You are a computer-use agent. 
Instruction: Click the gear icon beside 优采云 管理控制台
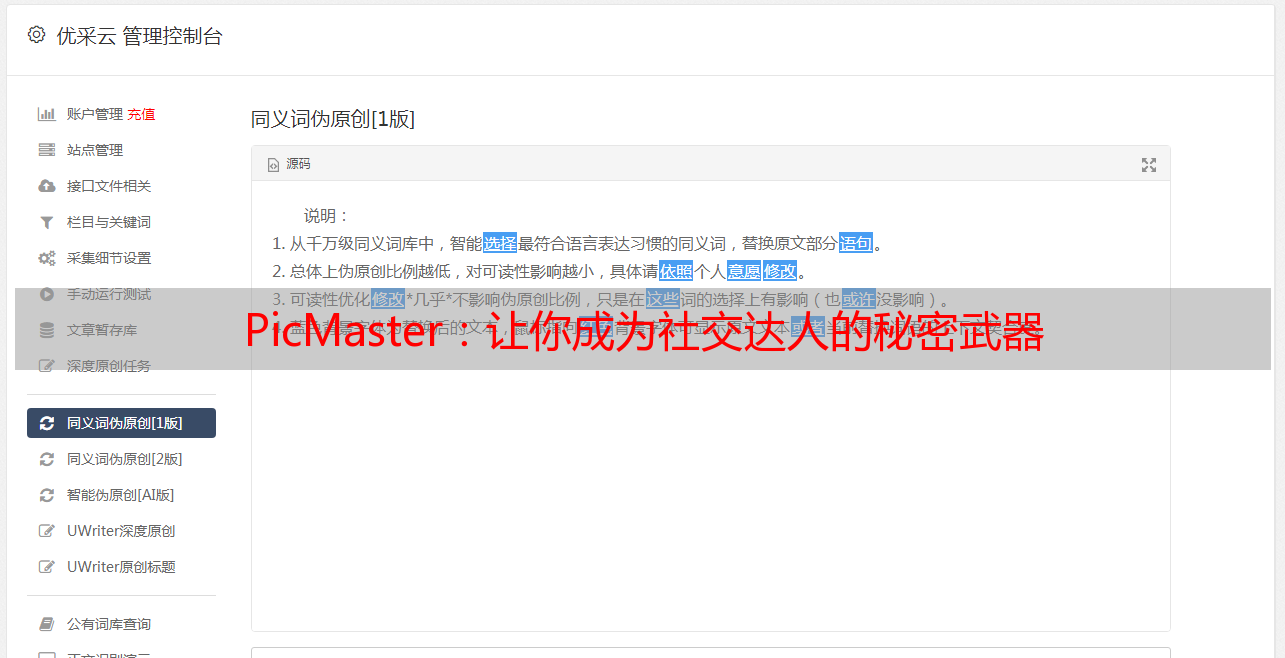pos(37,35)
